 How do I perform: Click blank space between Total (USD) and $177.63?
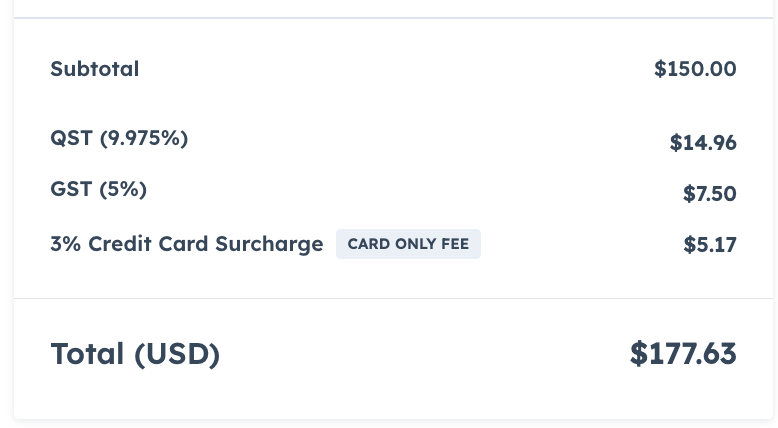tap(420, 354)
